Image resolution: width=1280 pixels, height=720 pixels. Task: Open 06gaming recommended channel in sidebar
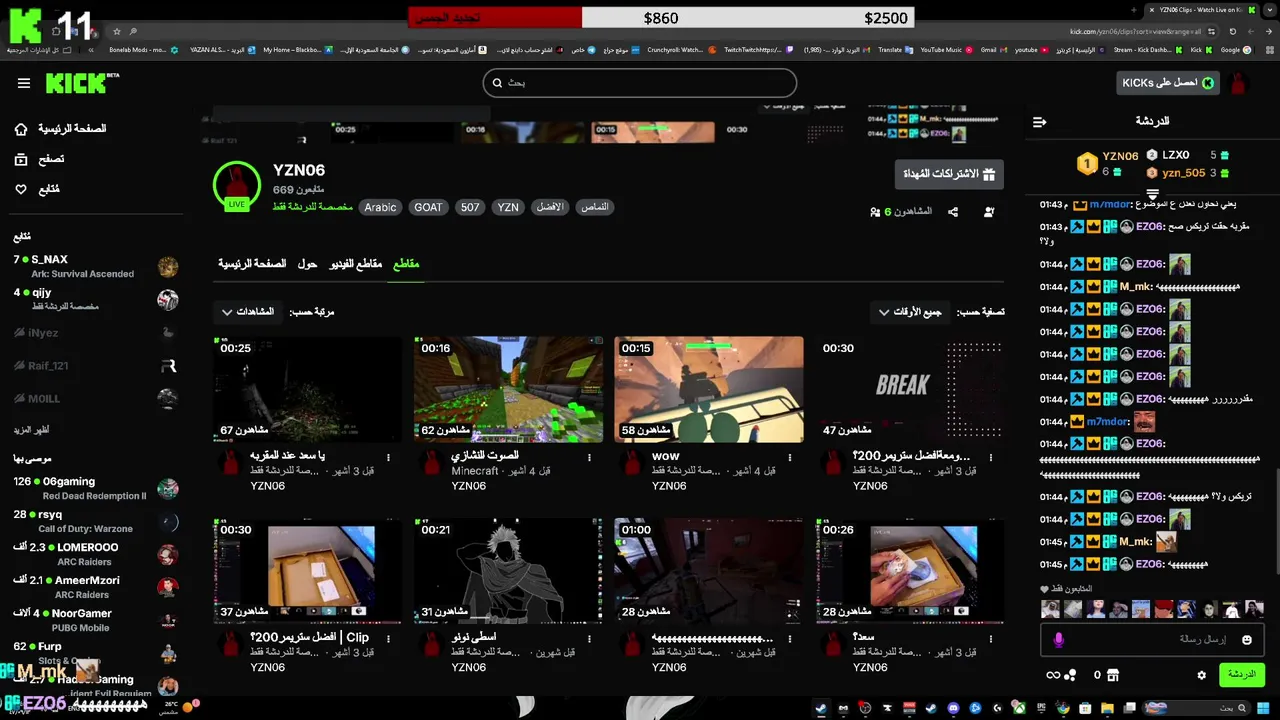95,488
